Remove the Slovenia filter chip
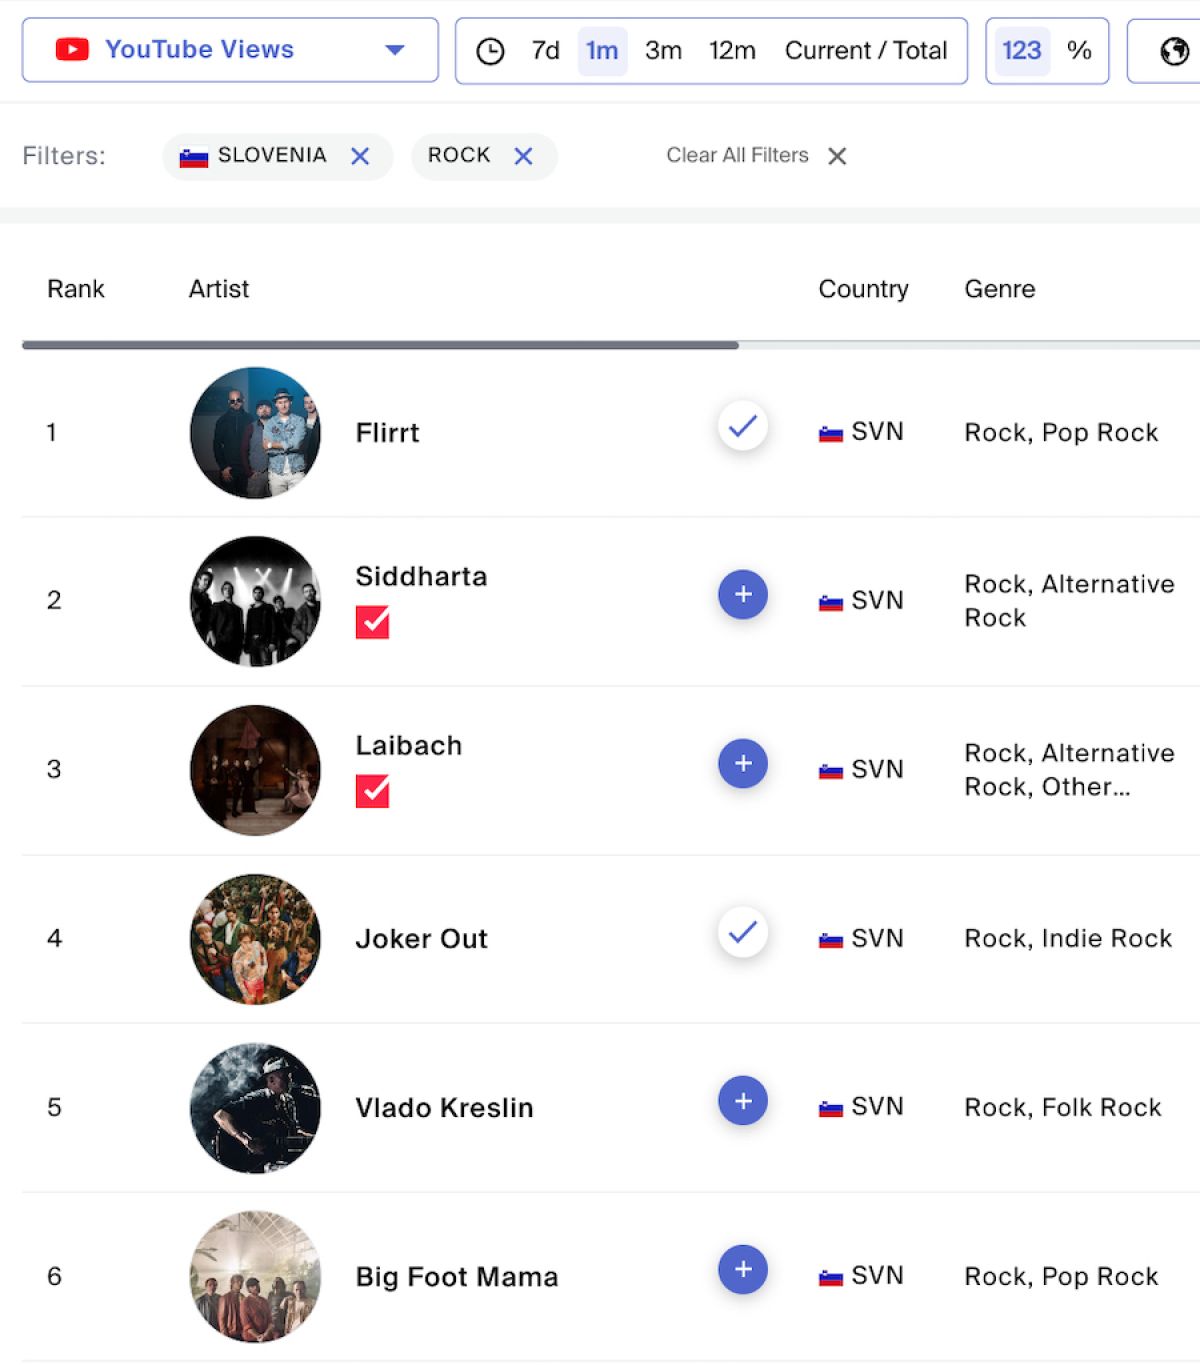Image resolution: width=1200 pixels, height=1365 pixels. (360, 156)
